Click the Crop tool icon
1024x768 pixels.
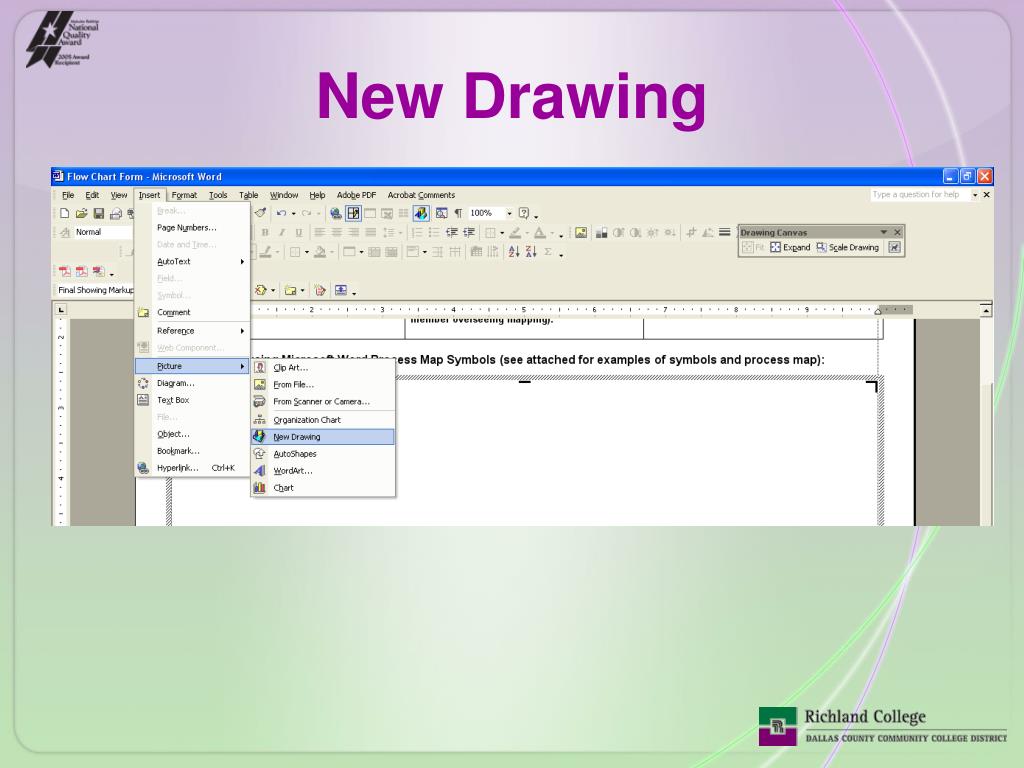691,232
